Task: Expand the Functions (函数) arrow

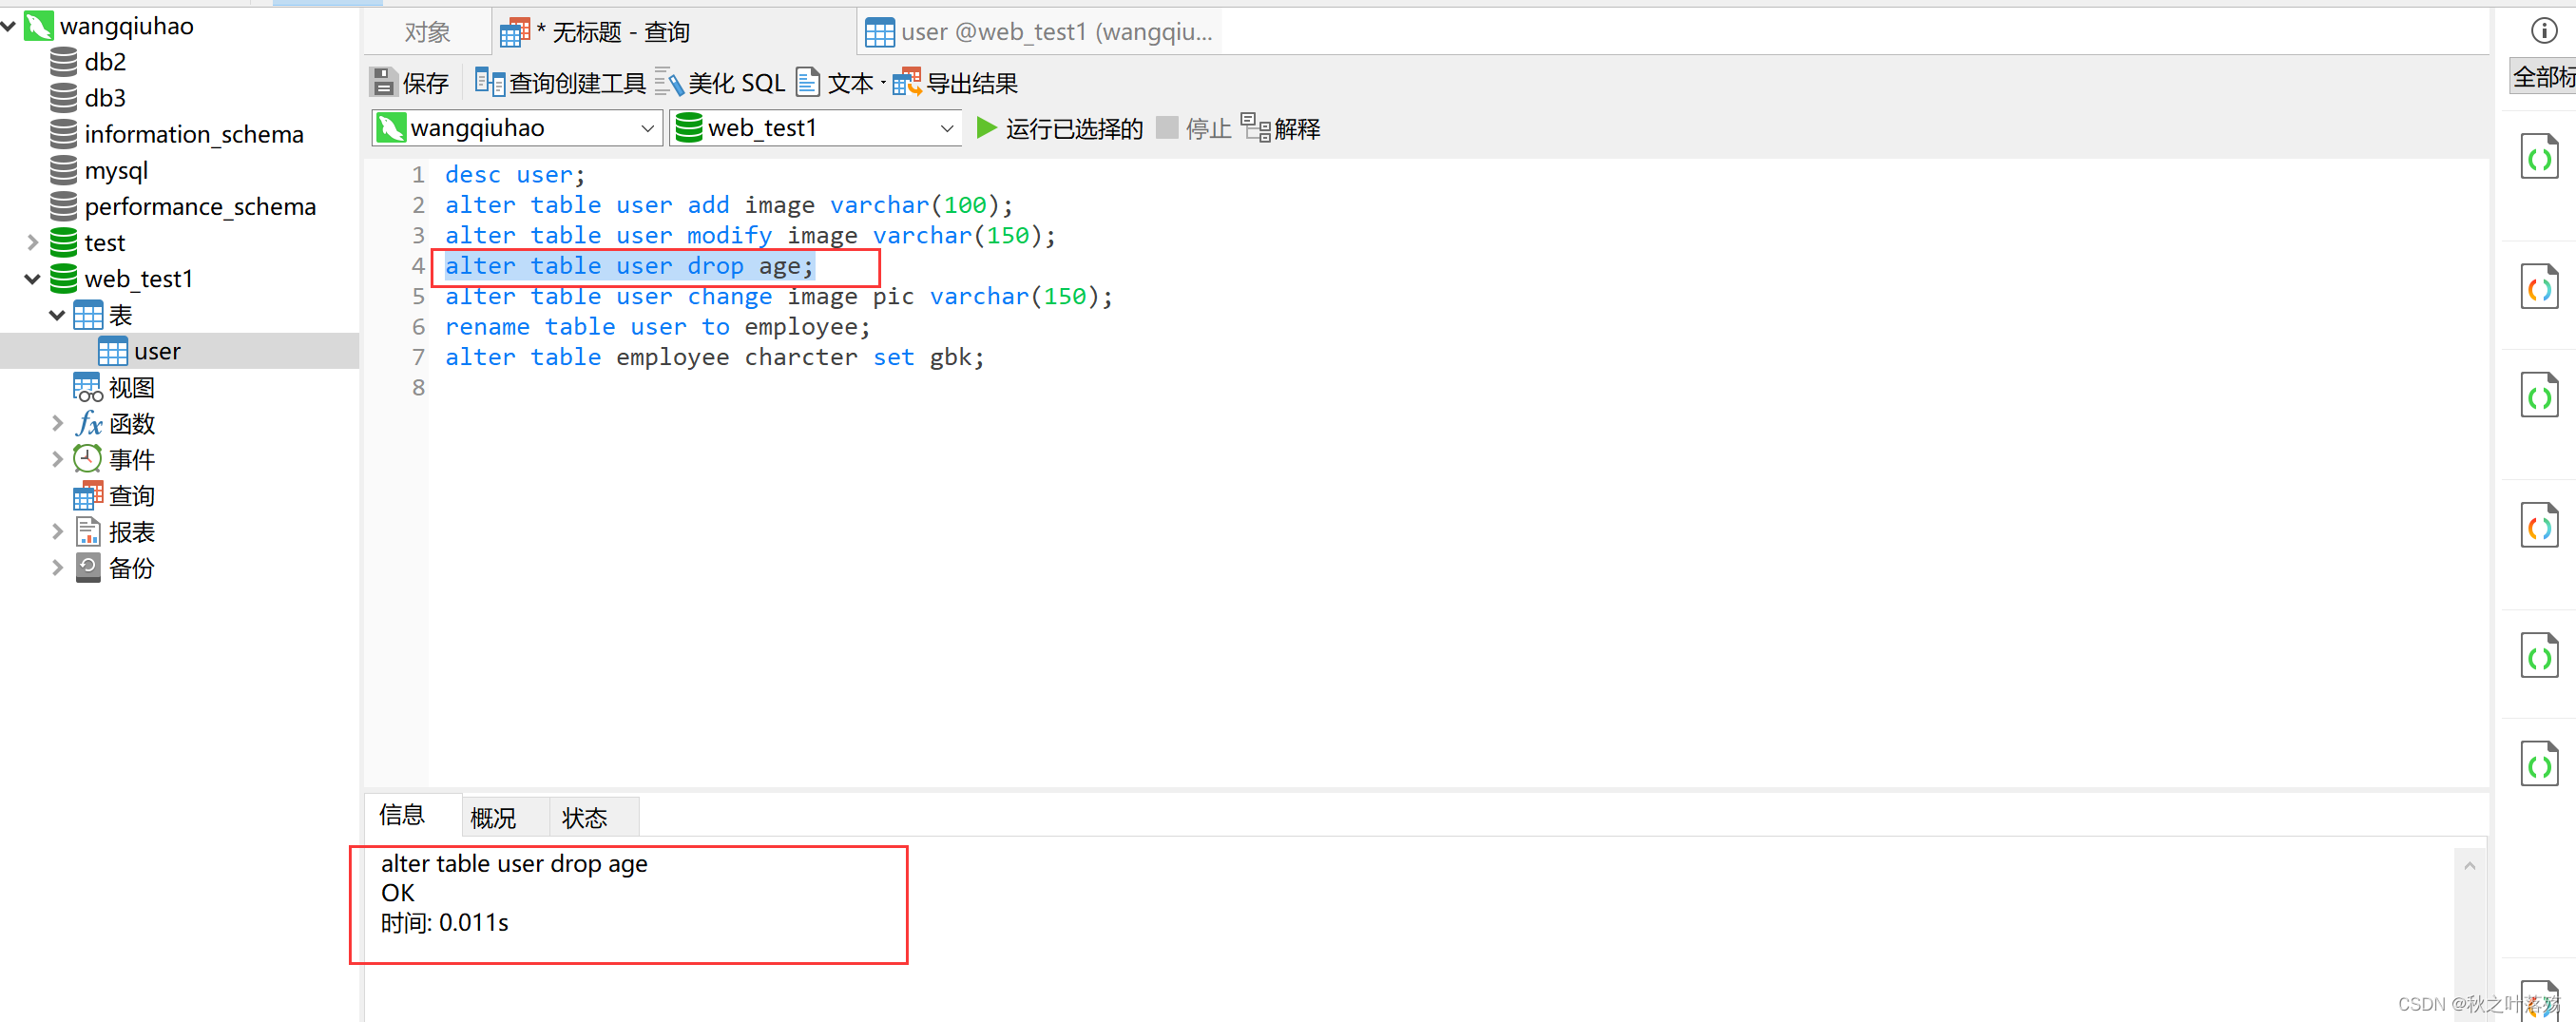Action: (x=57, y=423)
